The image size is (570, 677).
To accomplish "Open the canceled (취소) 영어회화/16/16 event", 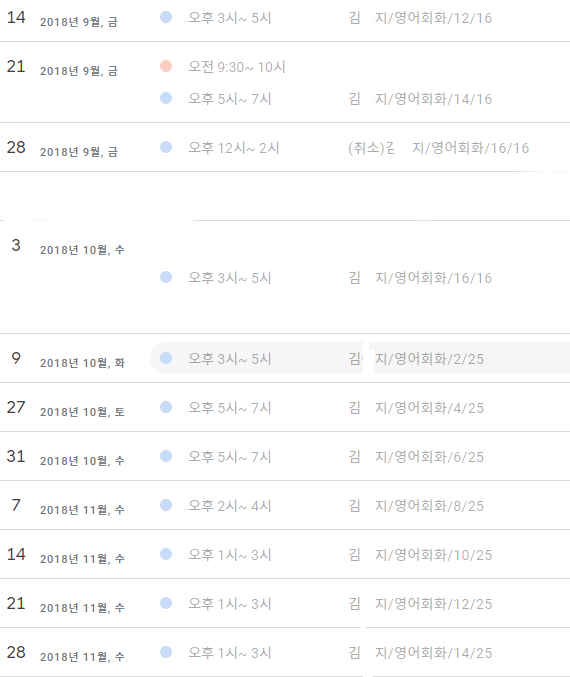I will [360, 148].
